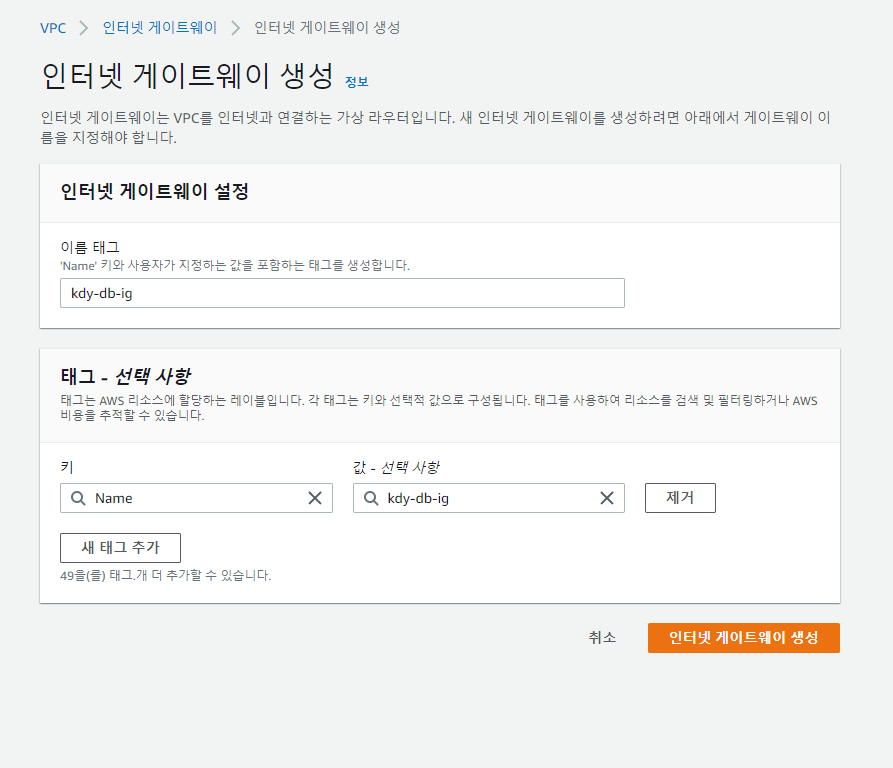Click the search icon in the key field
This screenshot has height=768, width=893.
tap(78, 498)
